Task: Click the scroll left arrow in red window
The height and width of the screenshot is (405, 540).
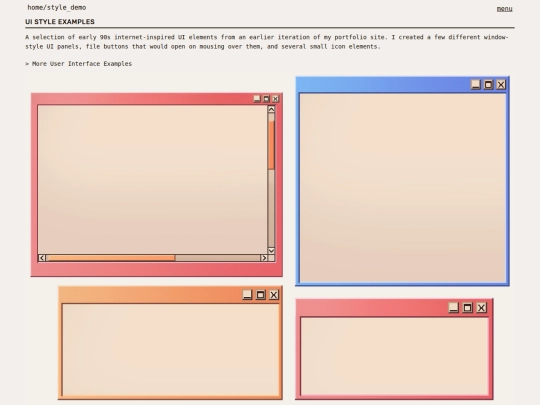Action: click(42, 258)
